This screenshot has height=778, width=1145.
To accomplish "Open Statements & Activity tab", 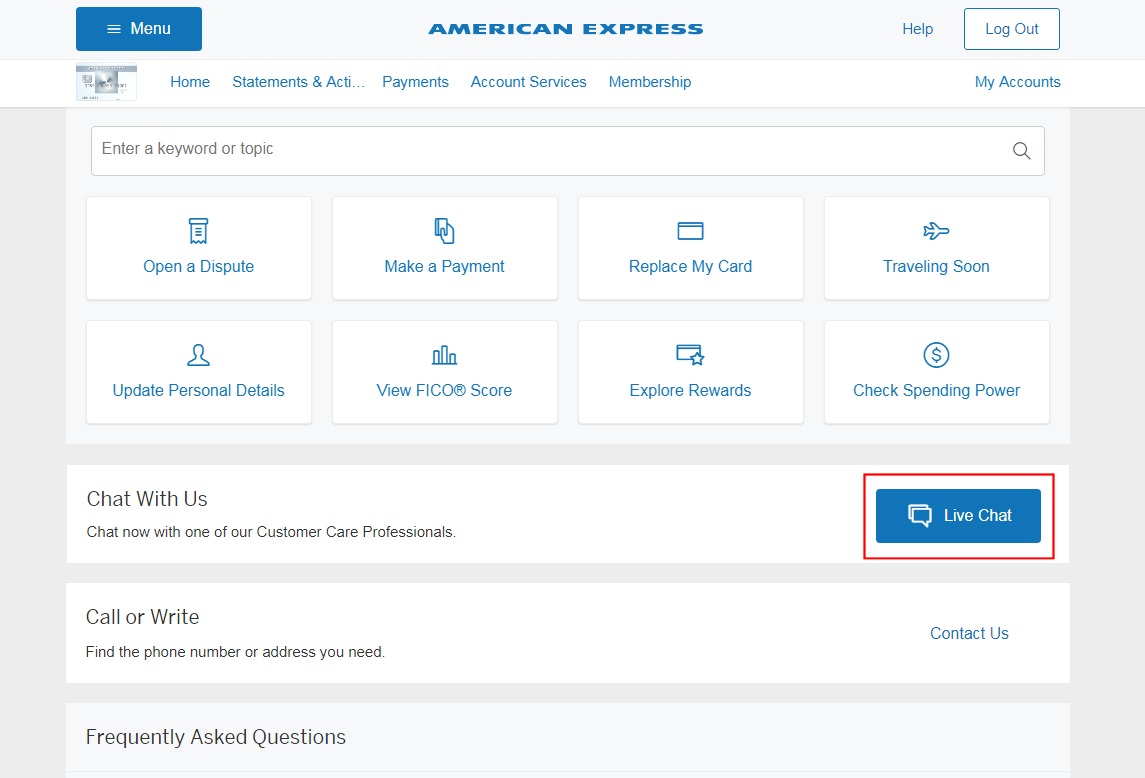I will 298,82.
